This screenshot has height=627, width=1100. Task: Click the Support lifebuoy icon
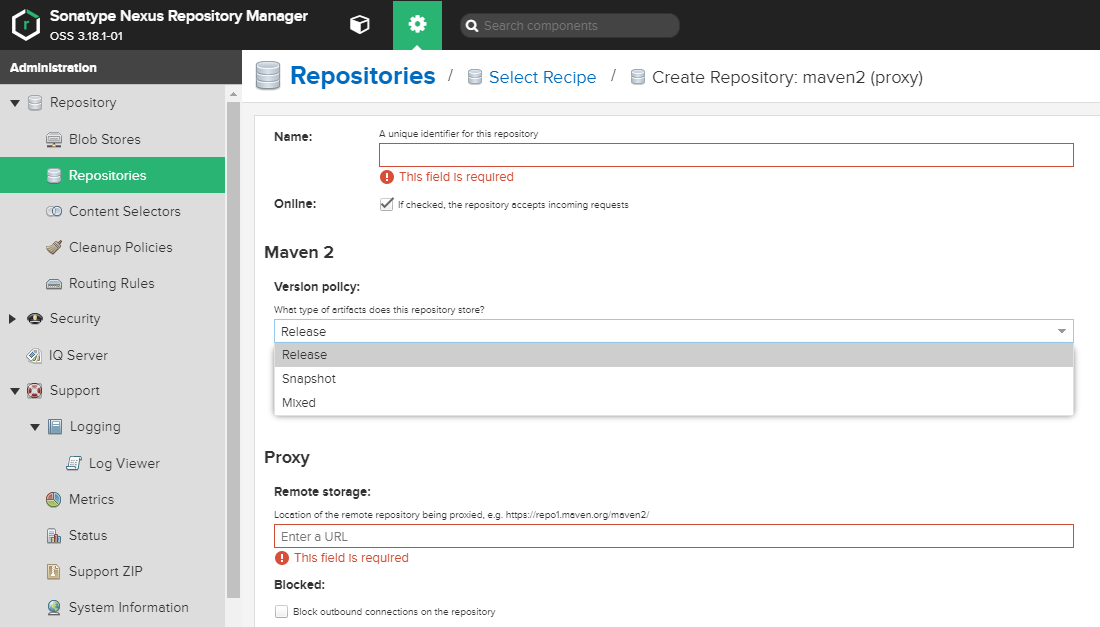[34, 391]
